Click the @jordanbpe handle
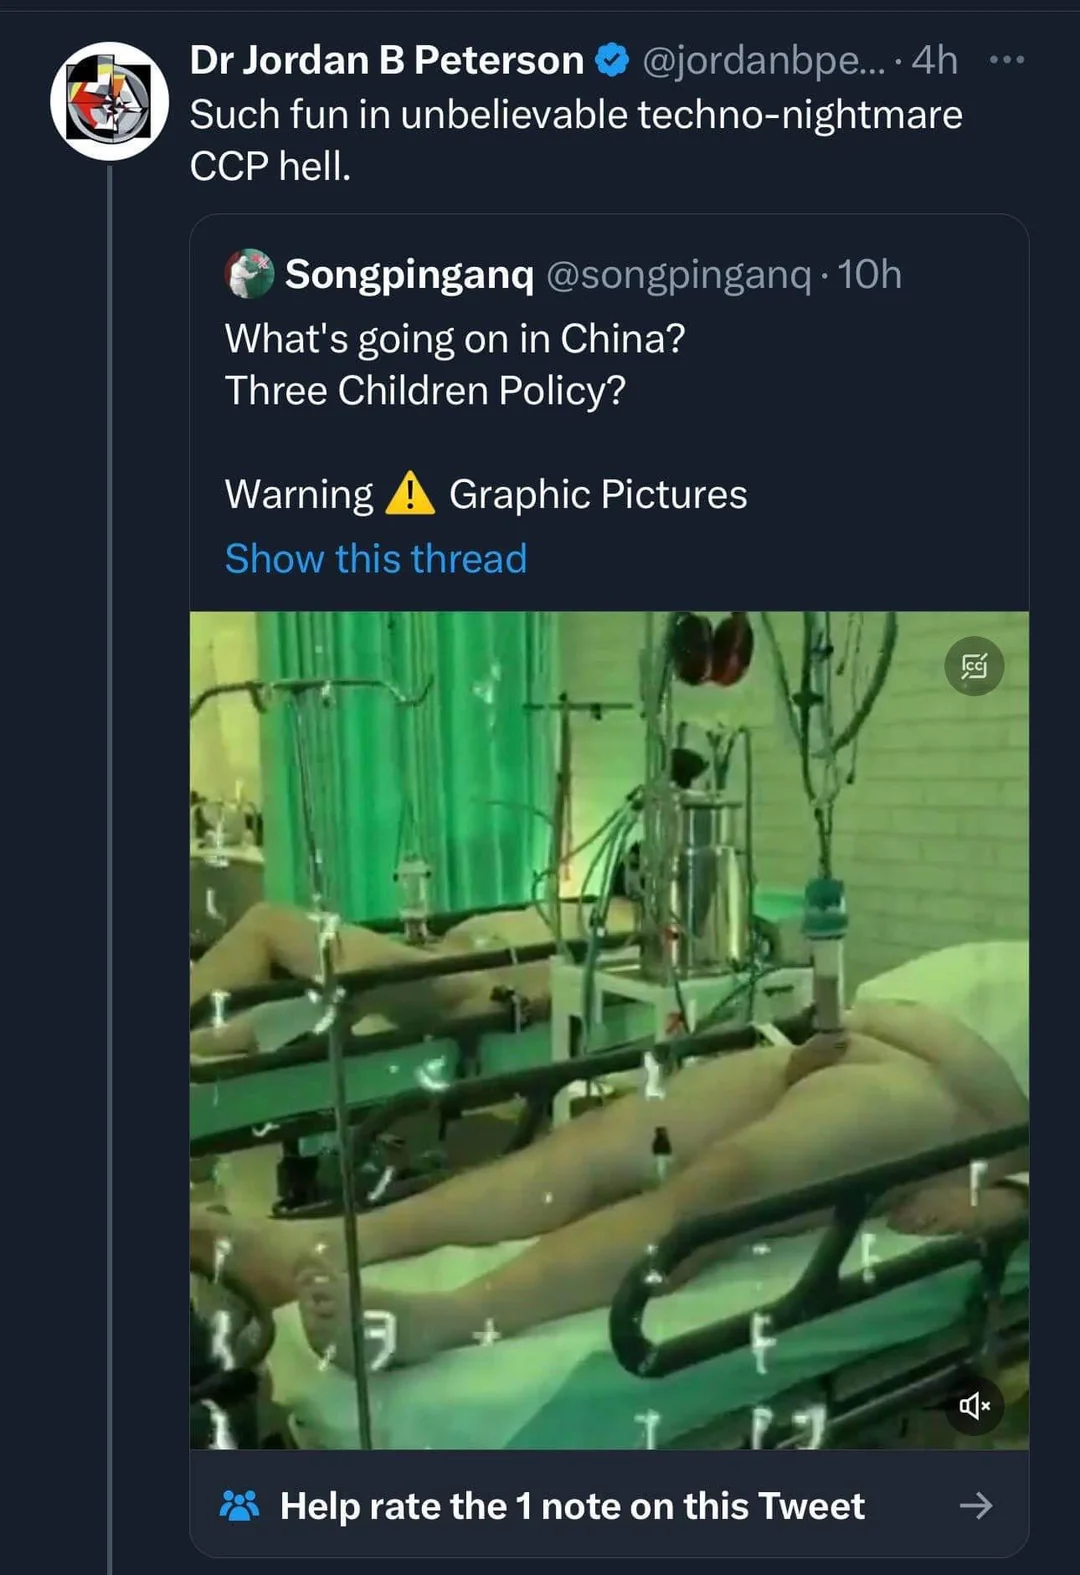 (763, 61)
